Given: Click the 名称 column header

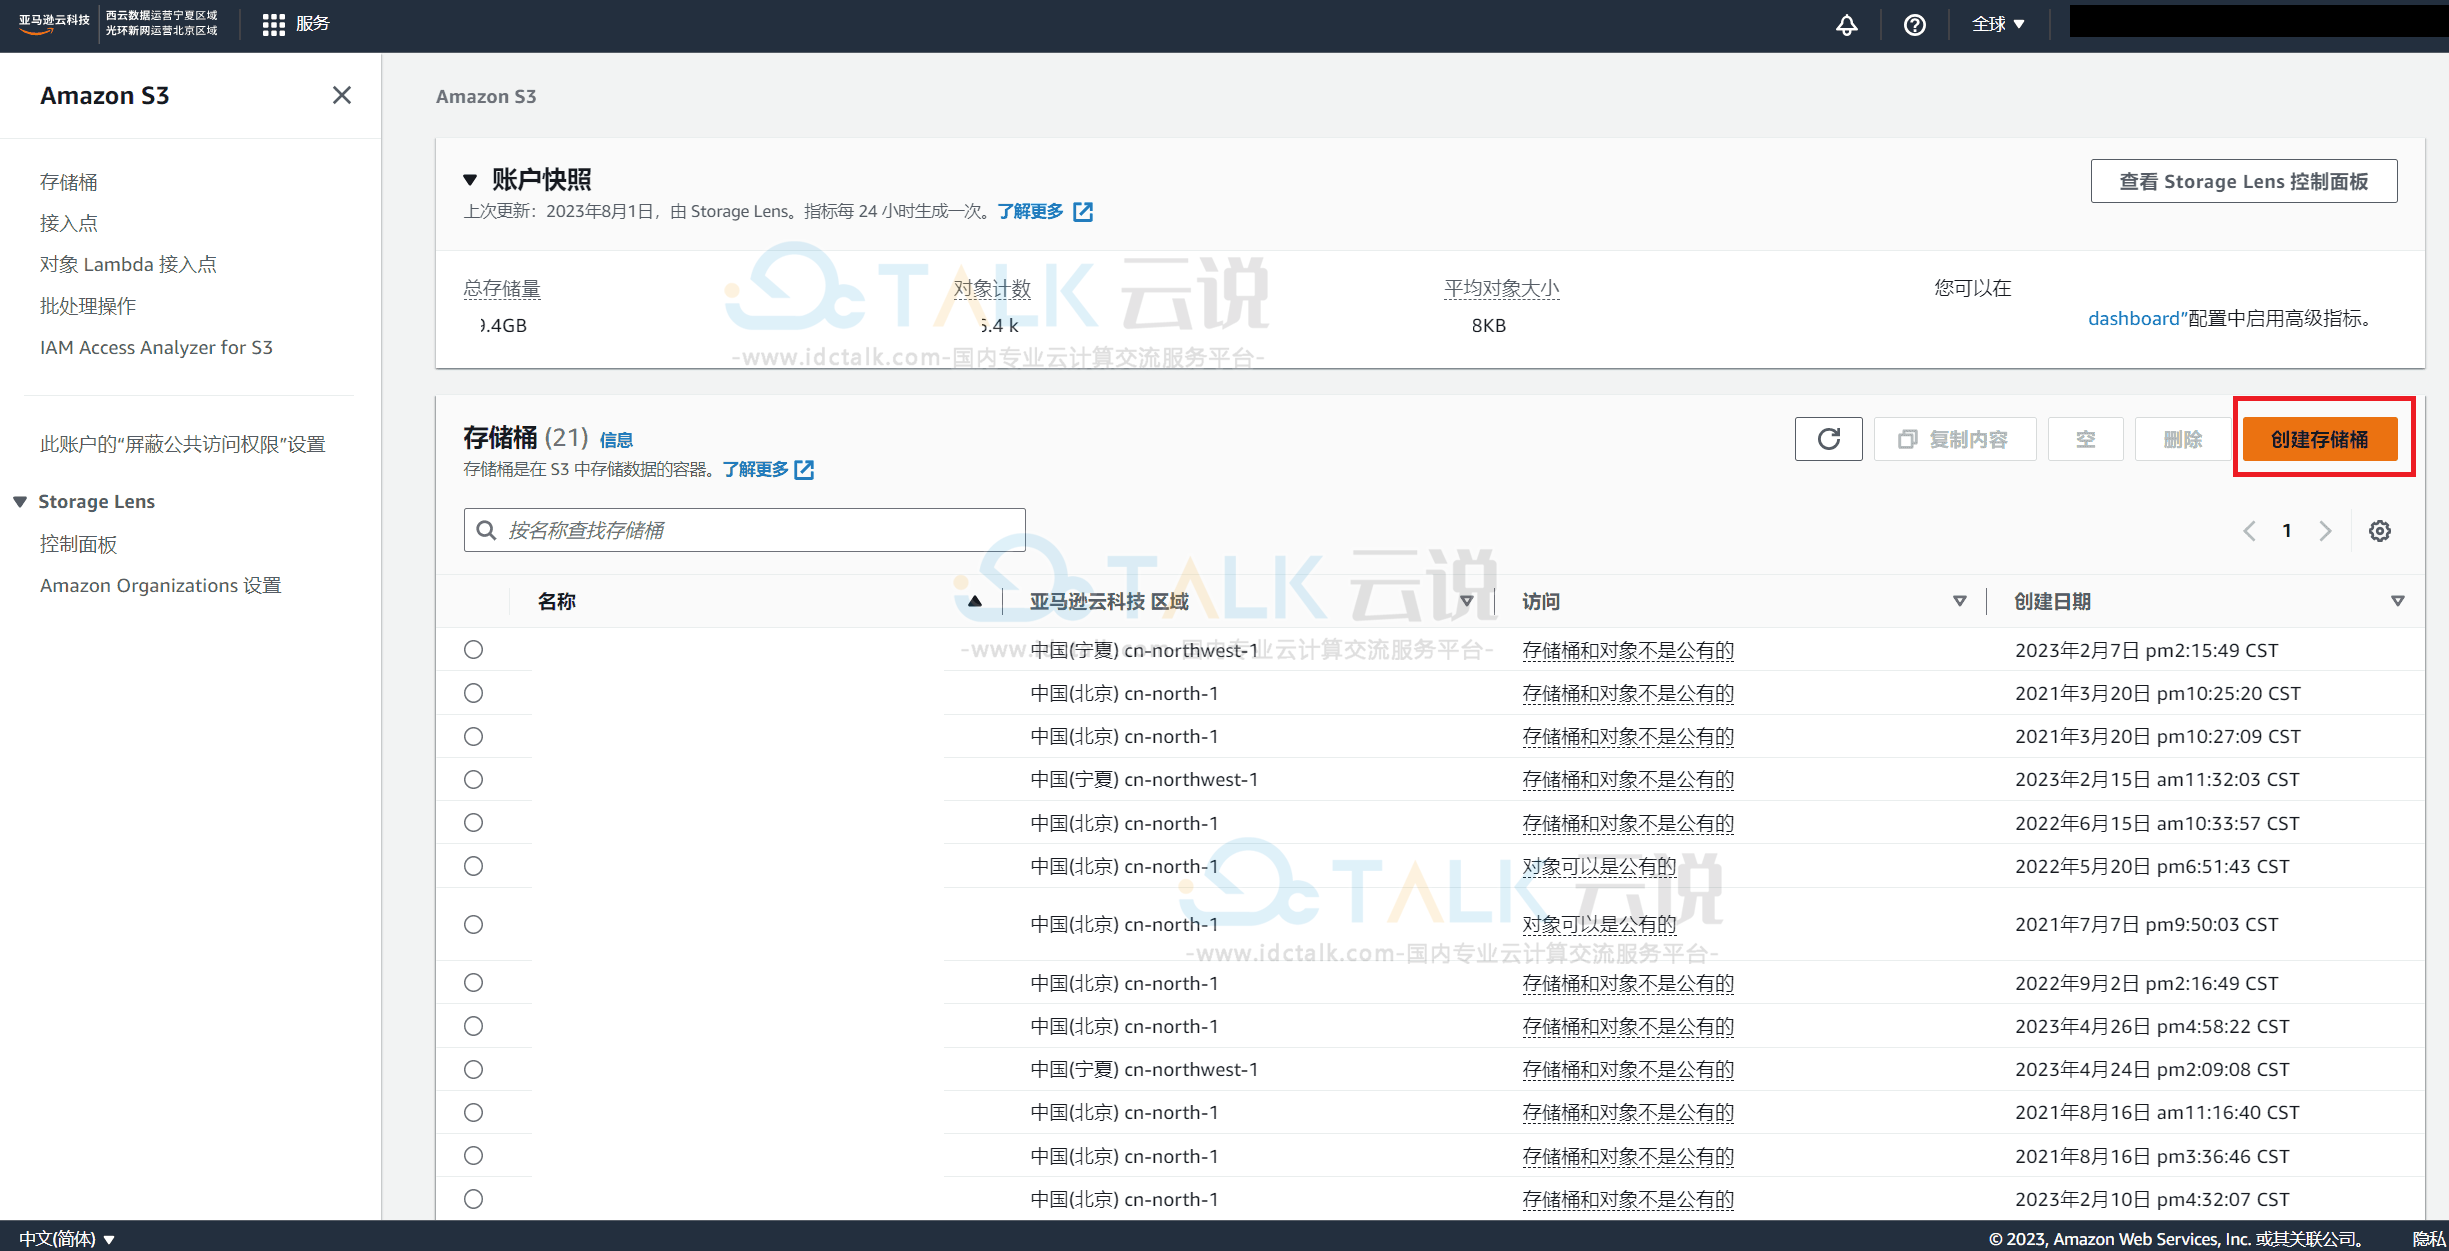Looking at the screenshot, I should (x=556, y=601).
